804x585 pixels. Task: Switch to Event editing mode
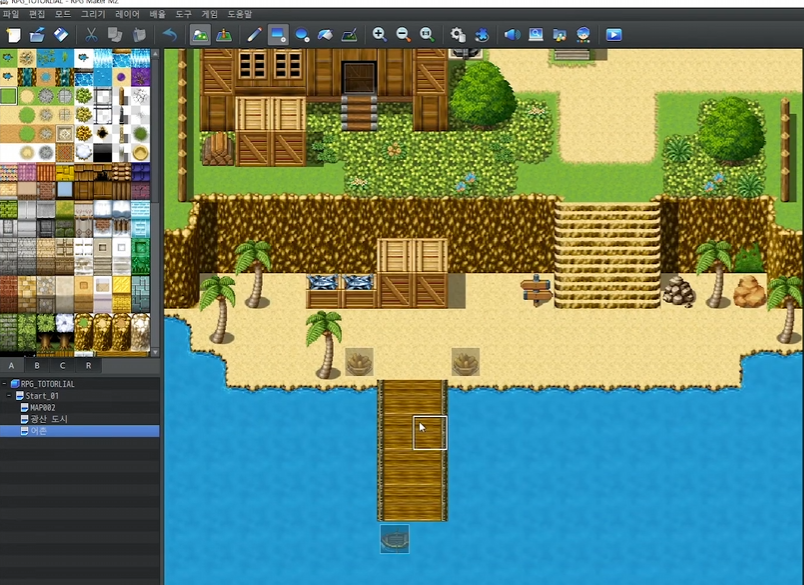224,35
